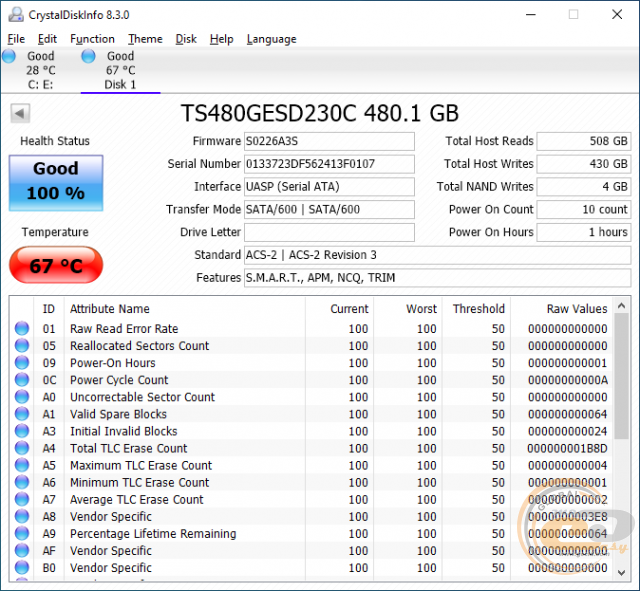Click status icon of Initial Invalid Blocks
Viewport: 640px width, 591px height.
[x=22, y=431]
